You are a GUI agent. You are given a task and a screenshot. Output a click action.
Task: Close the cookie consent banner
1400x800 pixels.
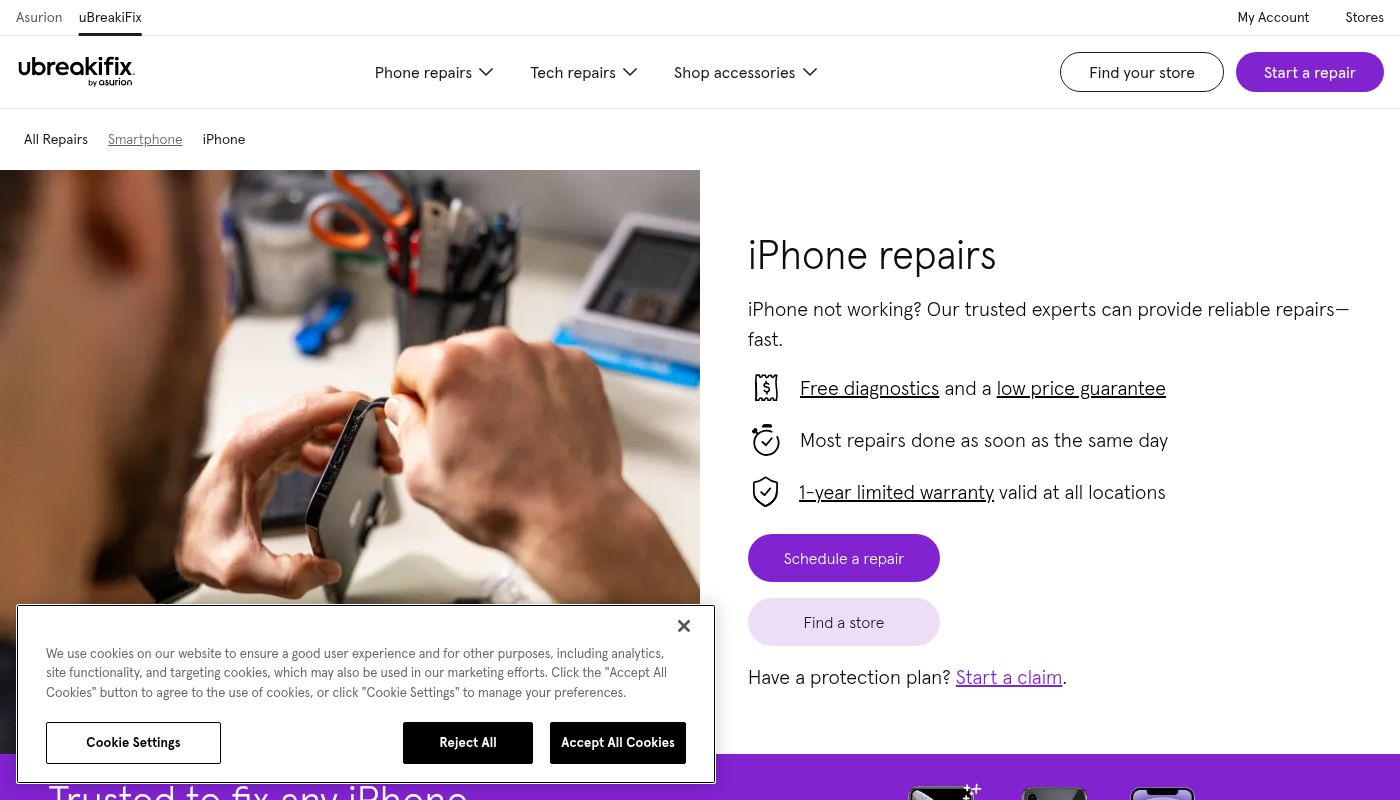(684, 626)
